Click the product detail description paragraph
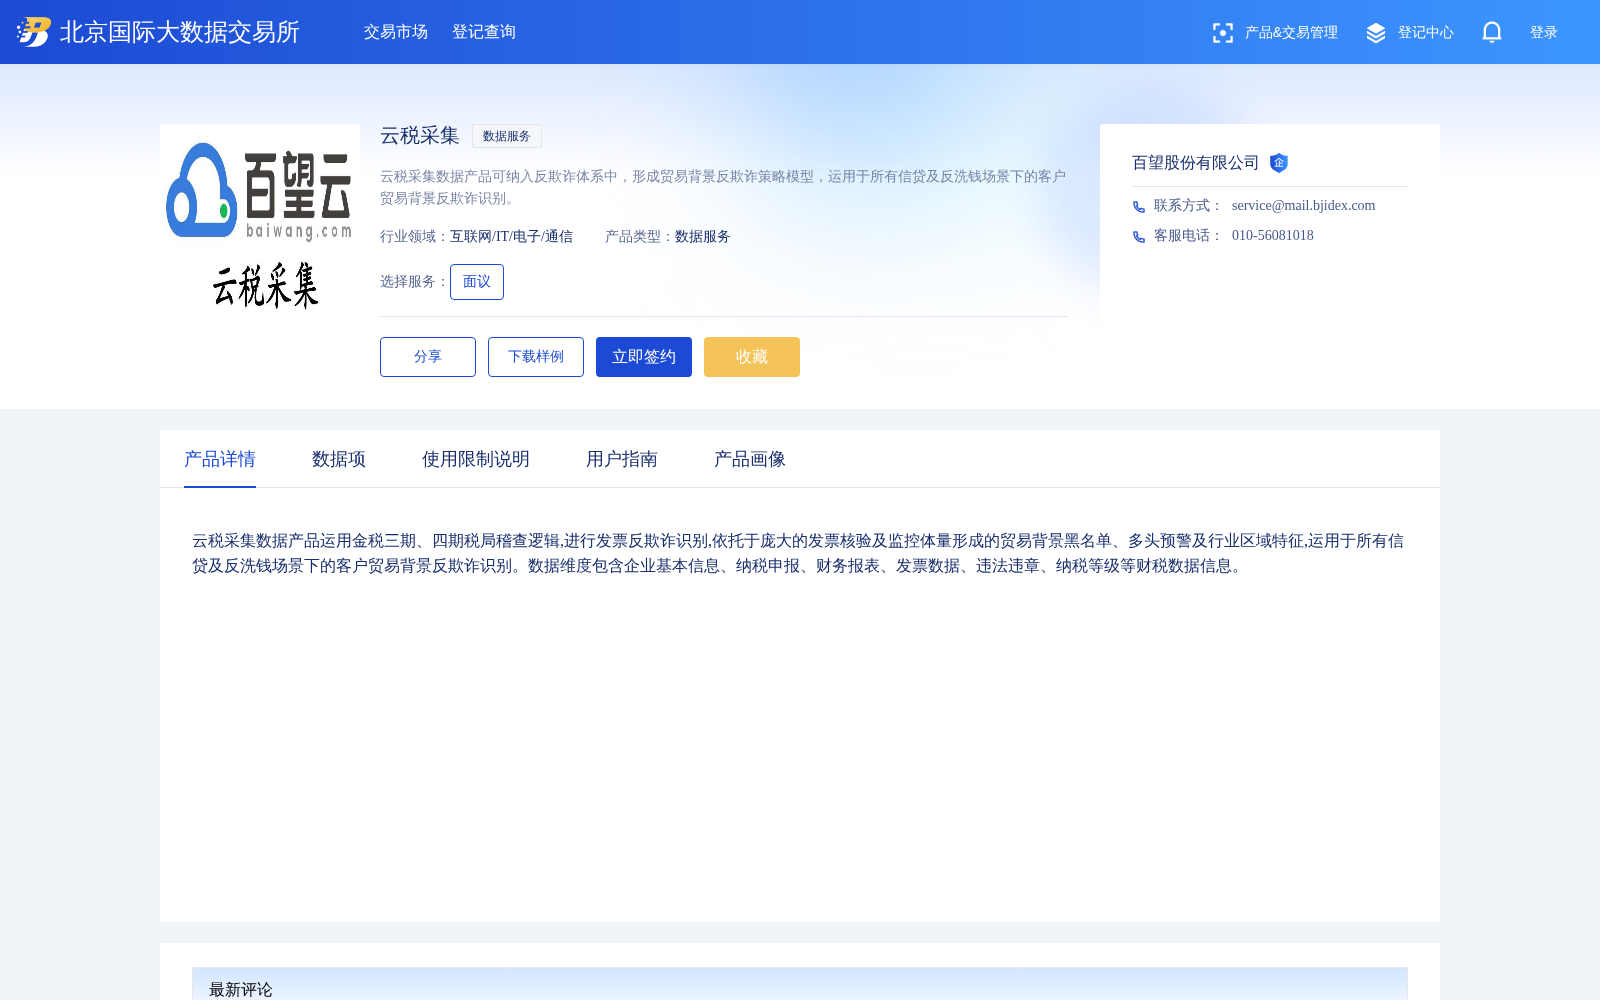 point(798,553)
